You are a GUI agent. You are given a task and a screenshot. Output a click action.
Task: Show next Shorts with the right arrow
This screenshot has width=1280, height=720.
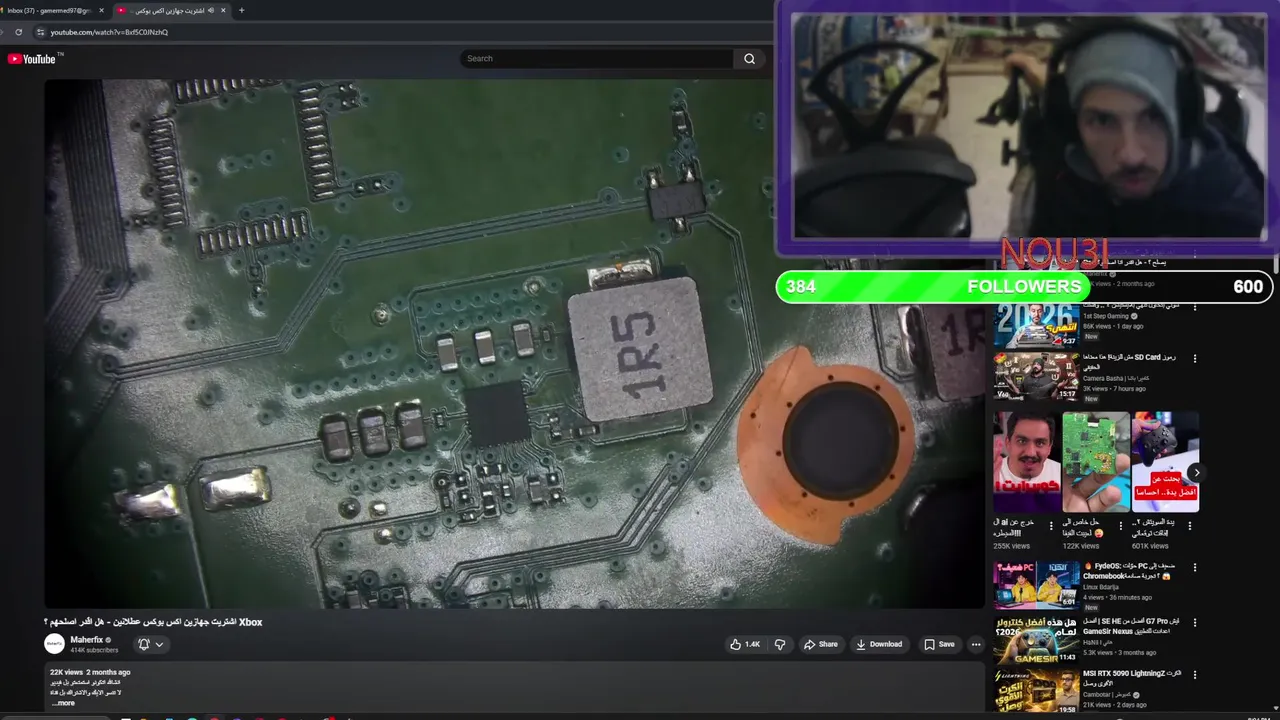(x=1197, y=473)
